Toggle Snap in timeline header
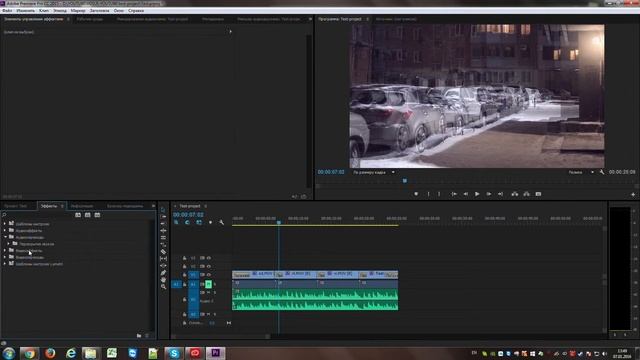Screen dimensions: 640x360 tap(187, 222)
